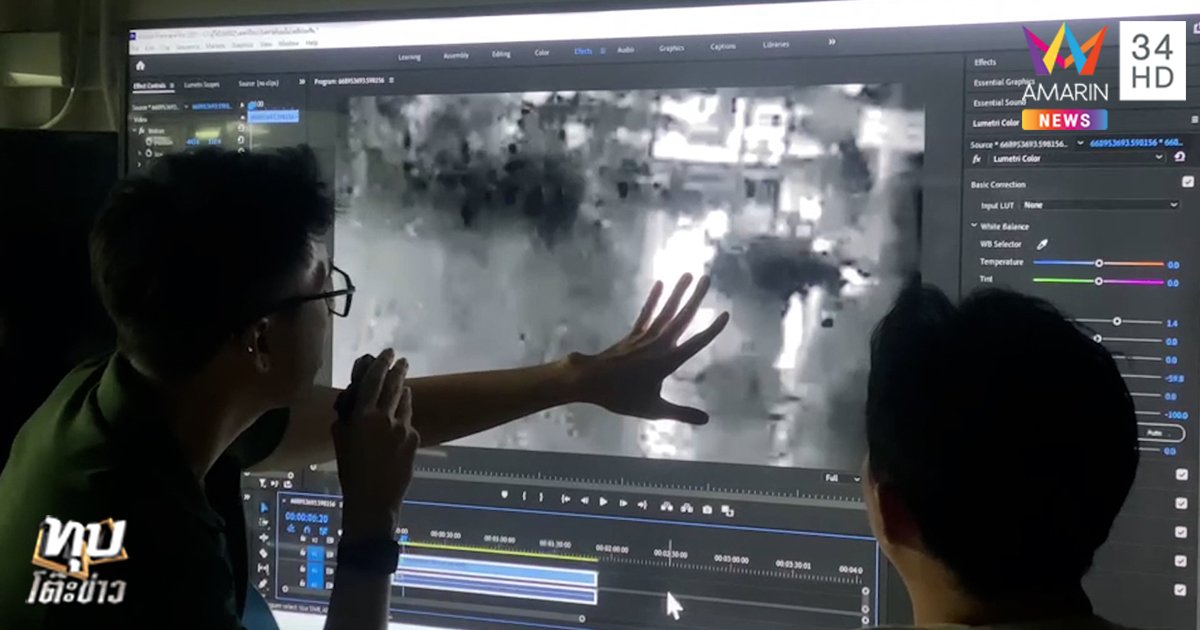The height and width of the screenshot is (630, 1200).
Task: Open the Comparison View button
Action: point(727,510)
